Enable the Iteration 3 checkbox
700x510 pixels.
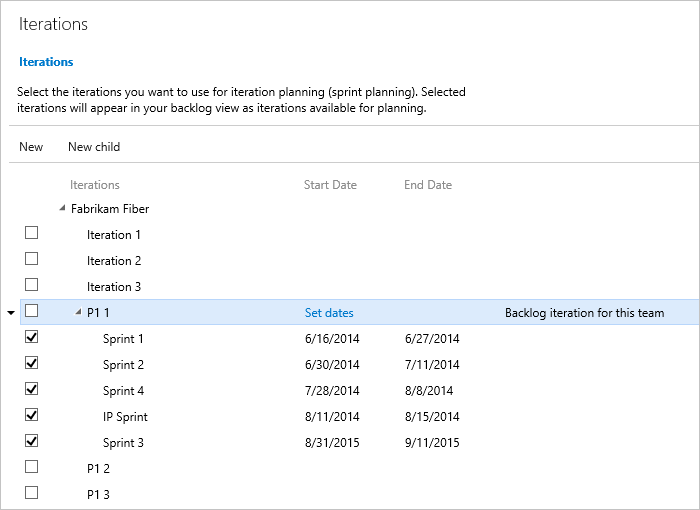(32, 285)
